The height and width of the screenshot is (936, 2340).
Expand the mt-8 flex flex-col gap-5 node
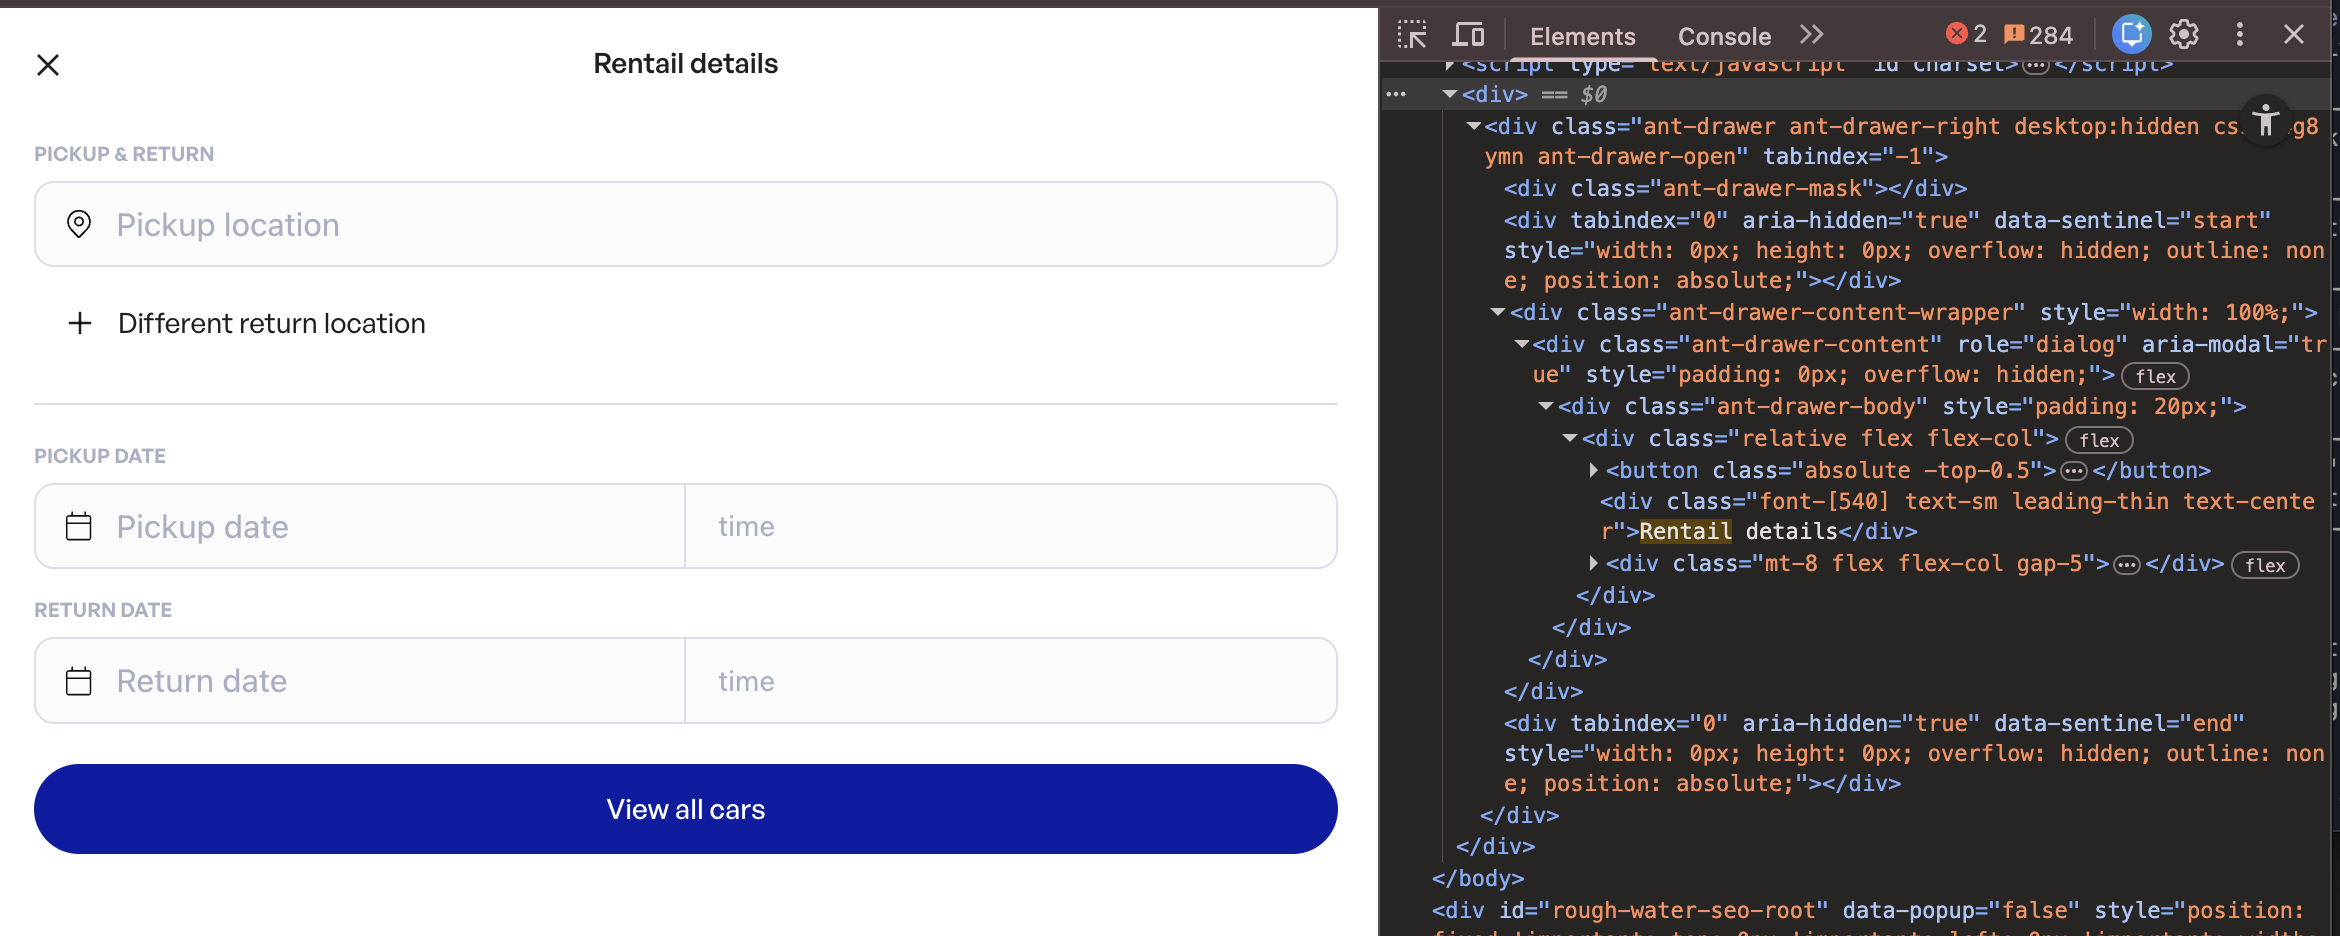[1594, 563]
